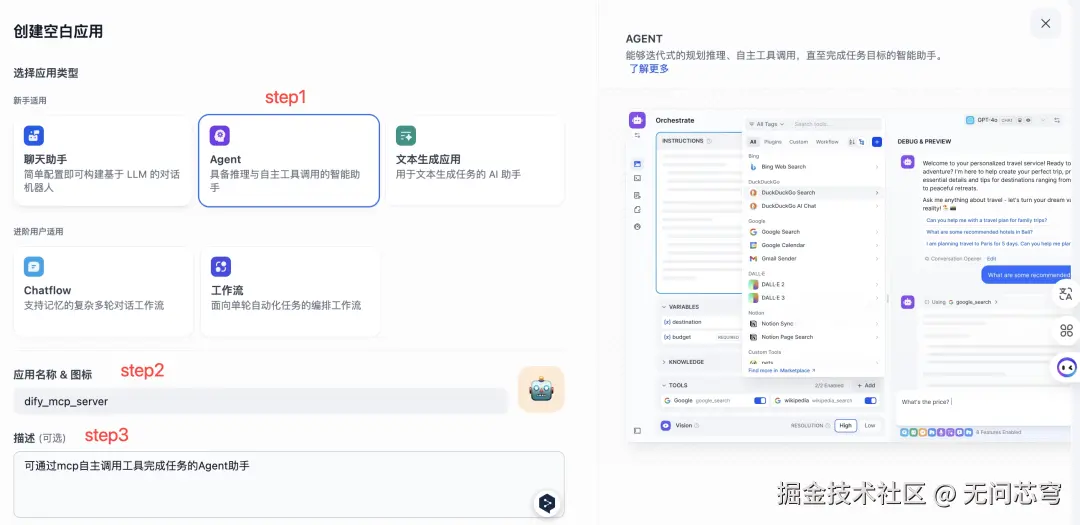This screenshot has width=1080, height=525.
Task: Switch to the Workflow tab
Action: (x=827, y=142)
